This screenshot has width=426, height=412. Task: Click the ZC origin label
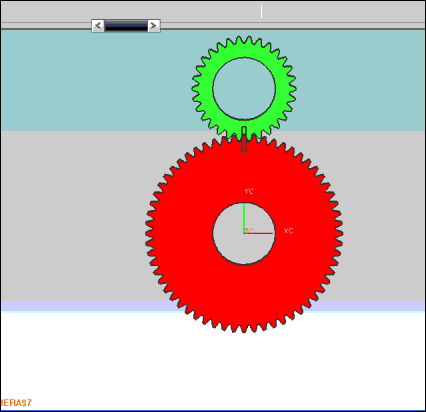[249, 231]
